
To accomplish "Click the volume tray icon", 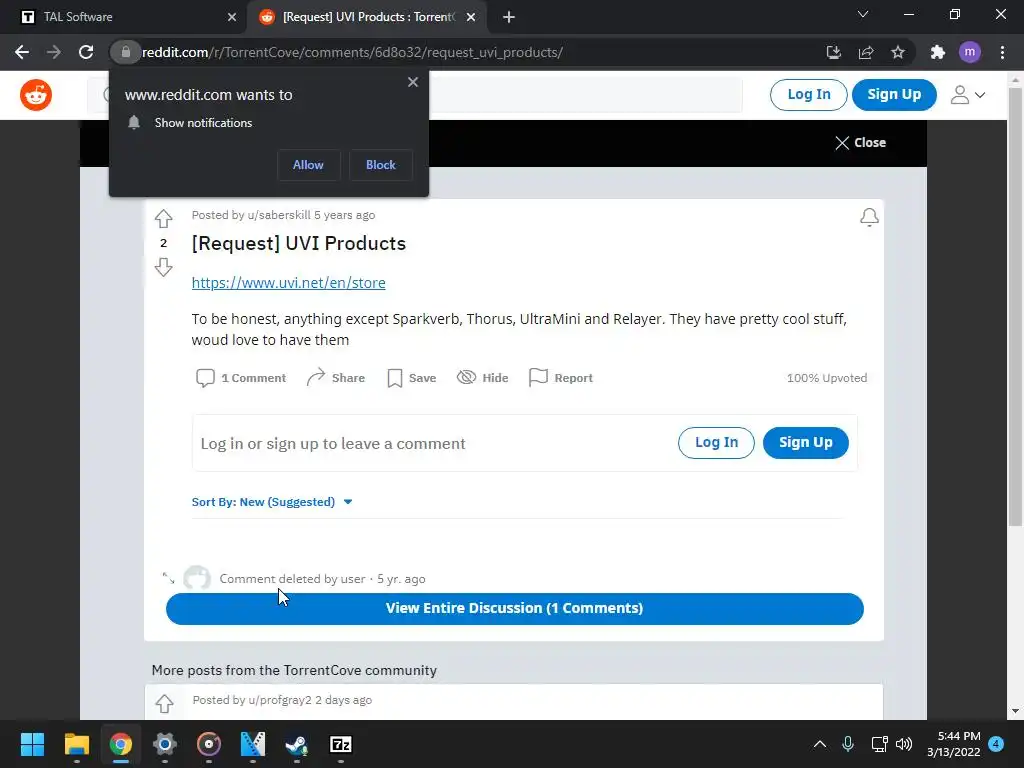I will click(x=904, y=744).
